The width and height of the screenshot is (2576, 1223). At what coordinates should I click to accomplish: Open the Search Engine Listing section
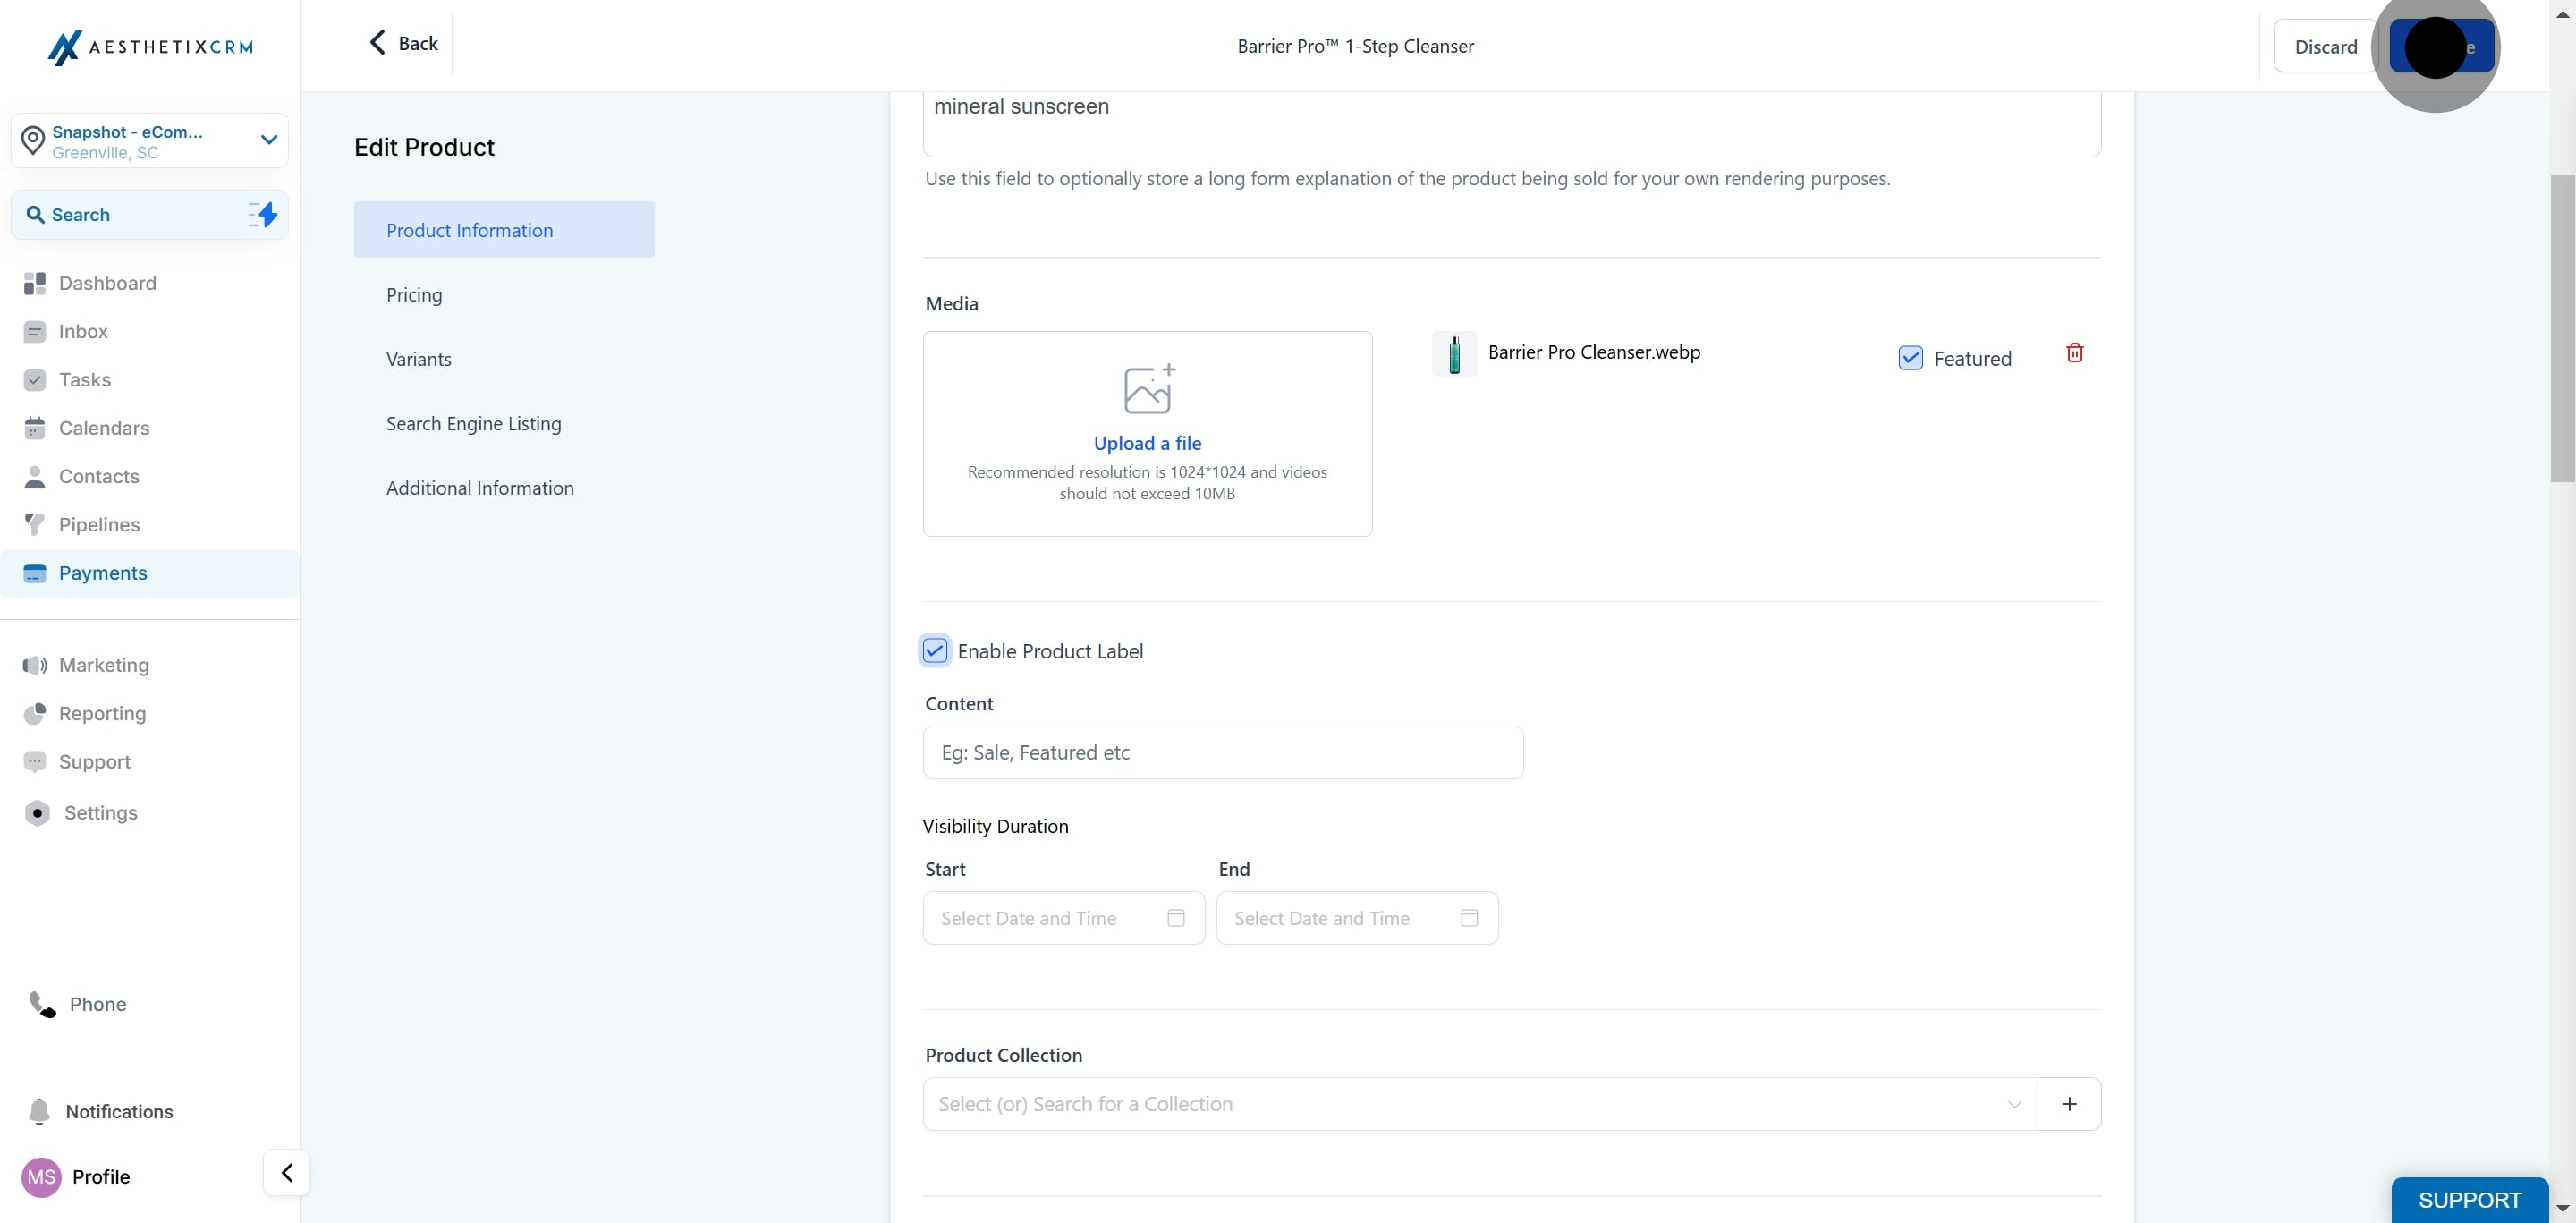coord(474,424)
